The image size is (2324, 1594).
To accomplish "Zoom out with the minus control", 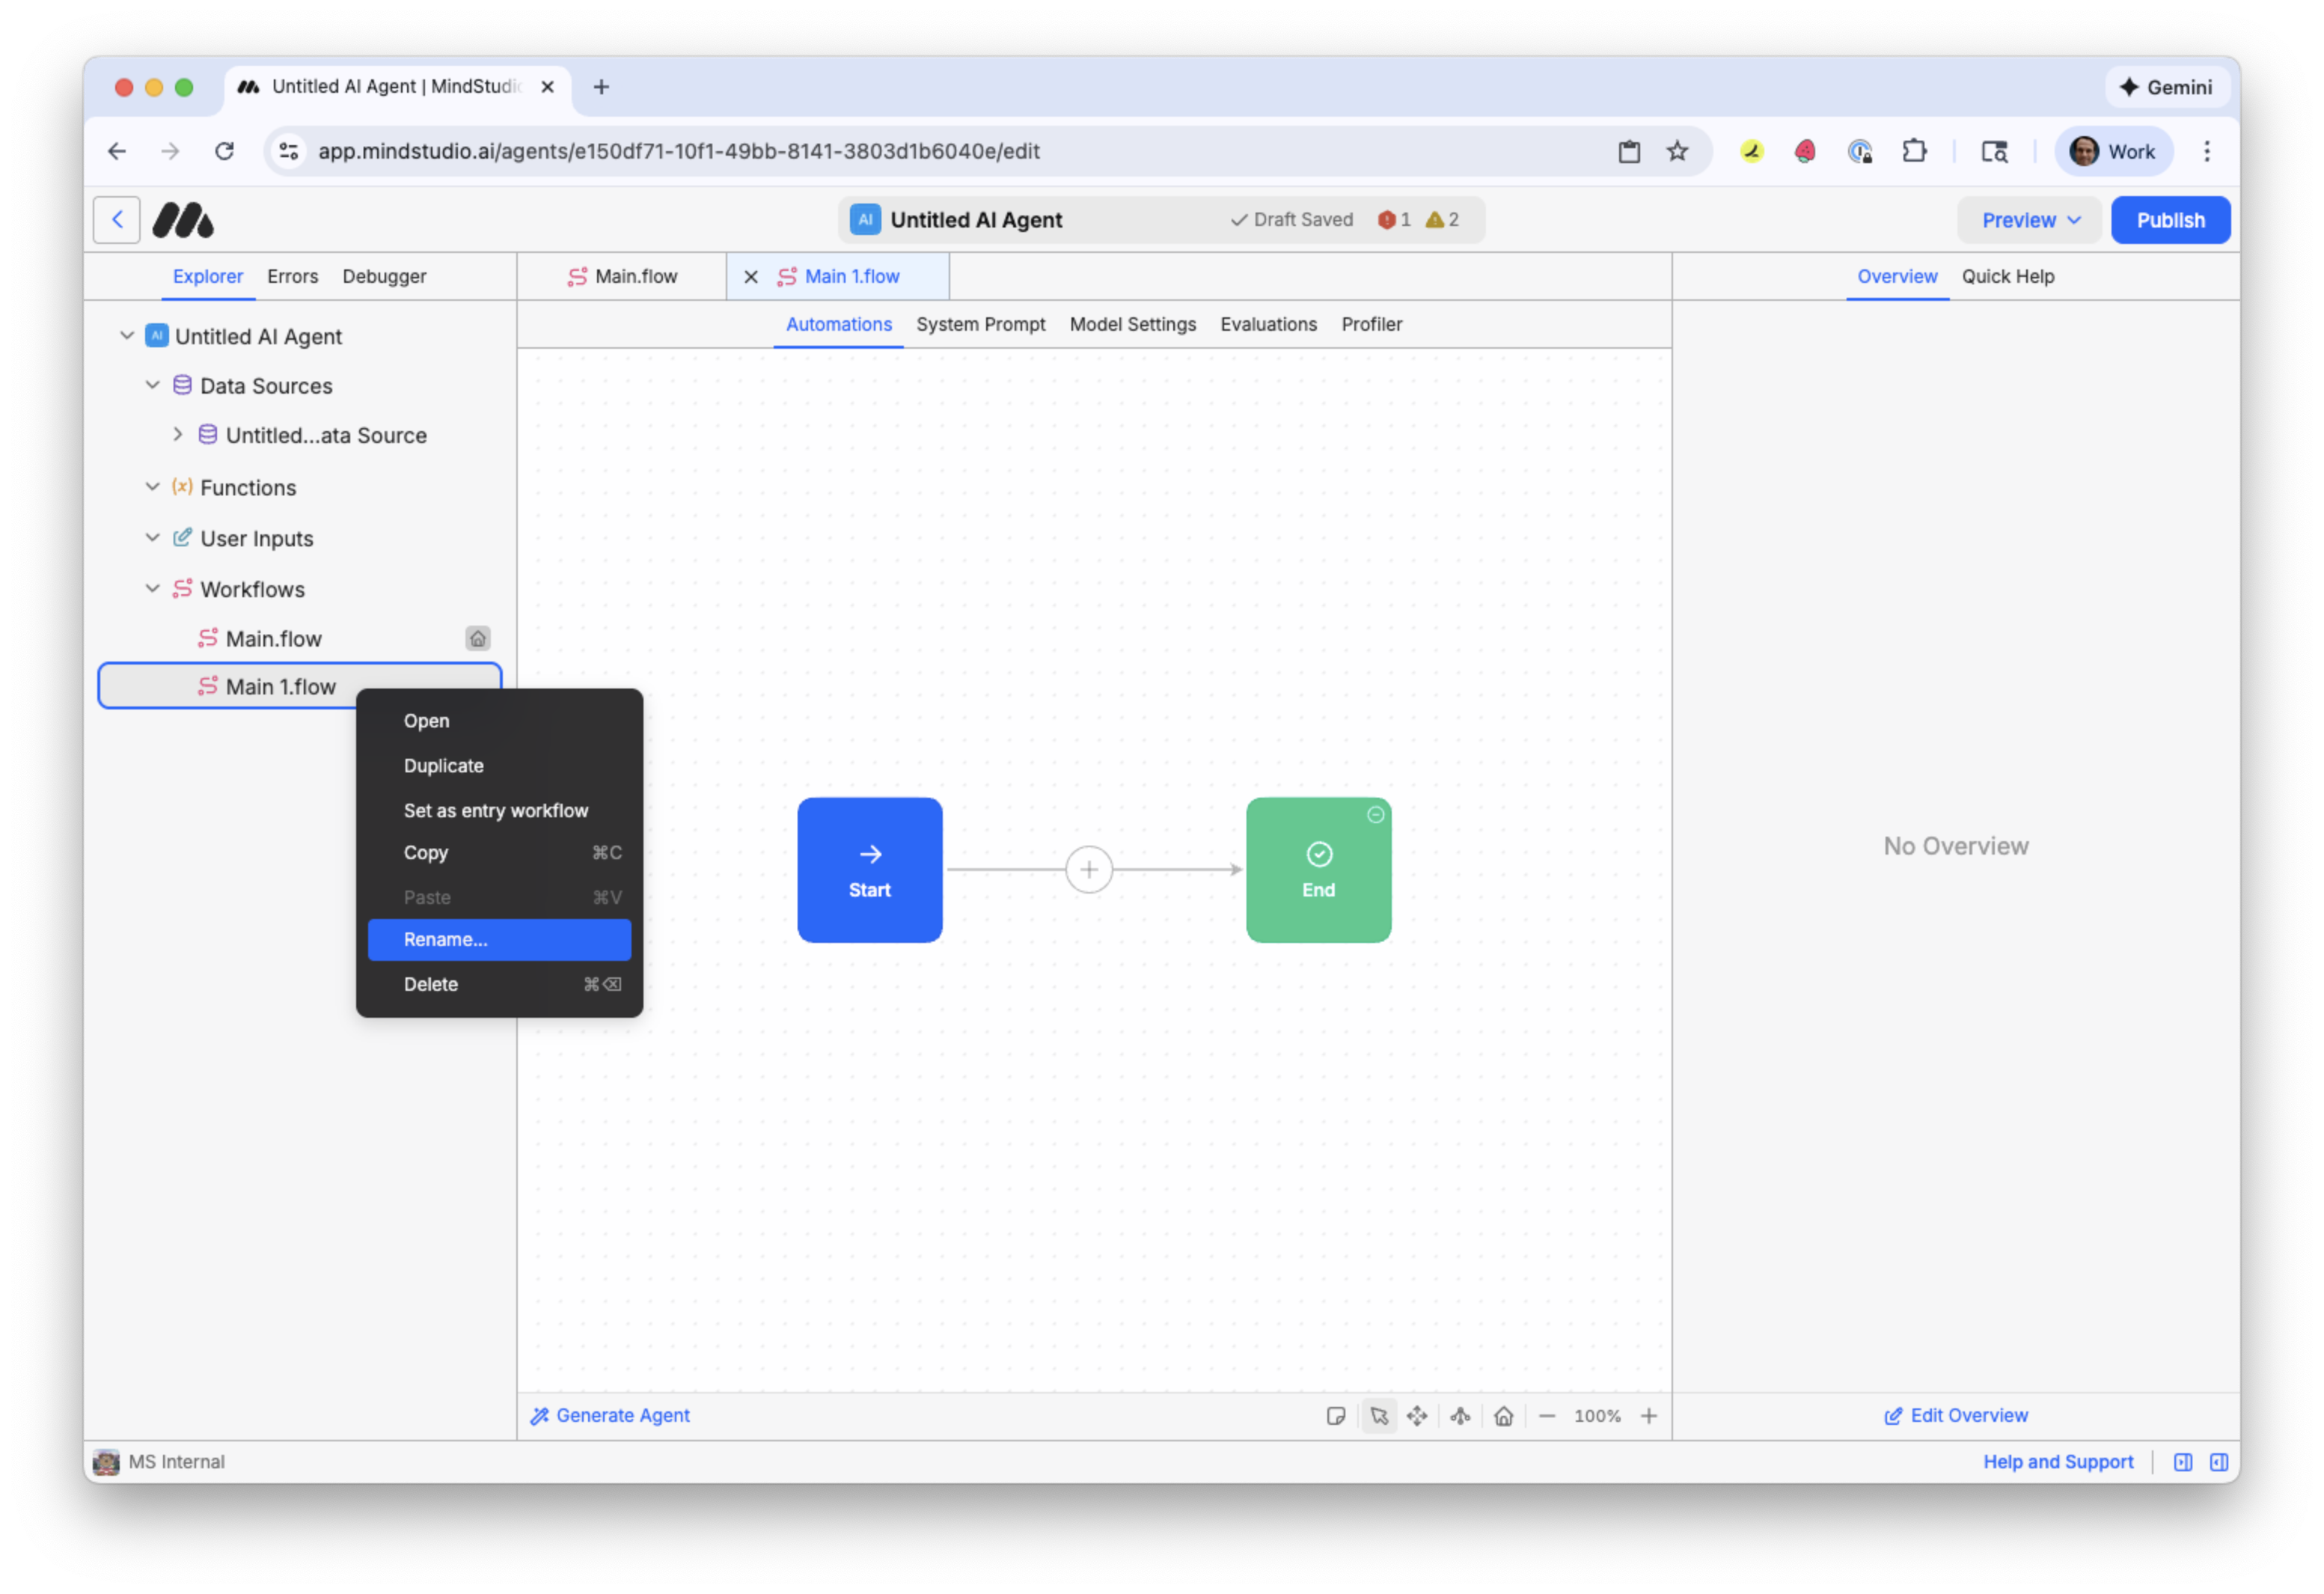I will click(x=1547, y=1416).
